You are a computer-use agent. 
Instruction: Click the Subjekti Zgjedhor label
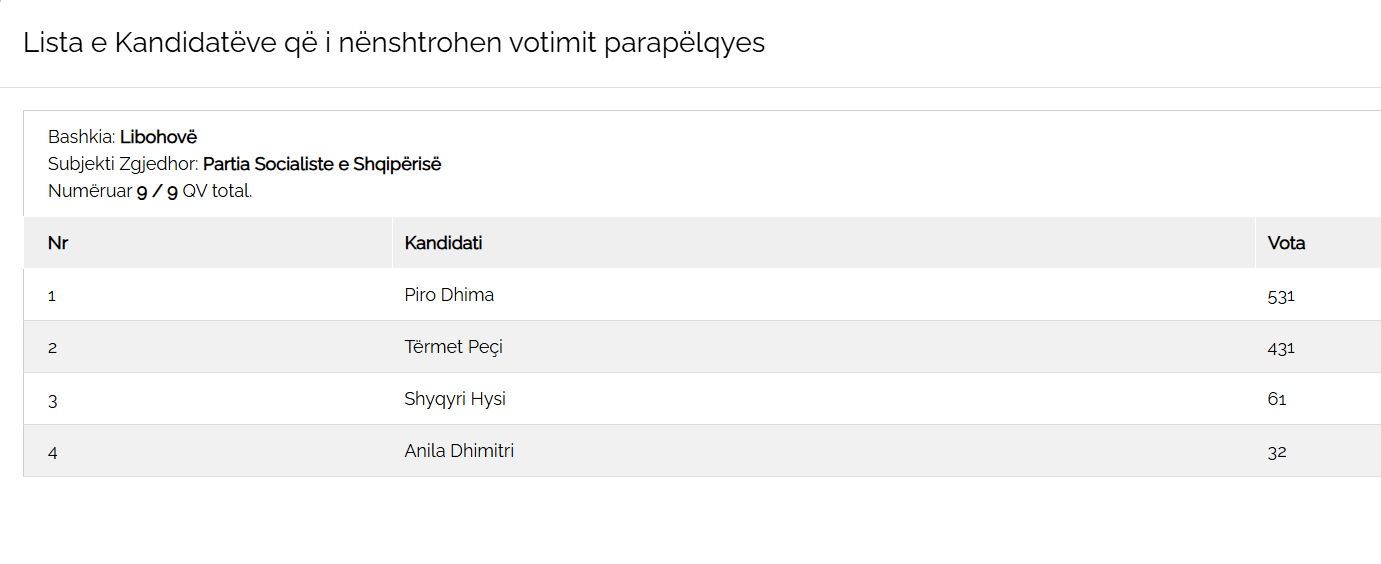click(x=123, y=164)
